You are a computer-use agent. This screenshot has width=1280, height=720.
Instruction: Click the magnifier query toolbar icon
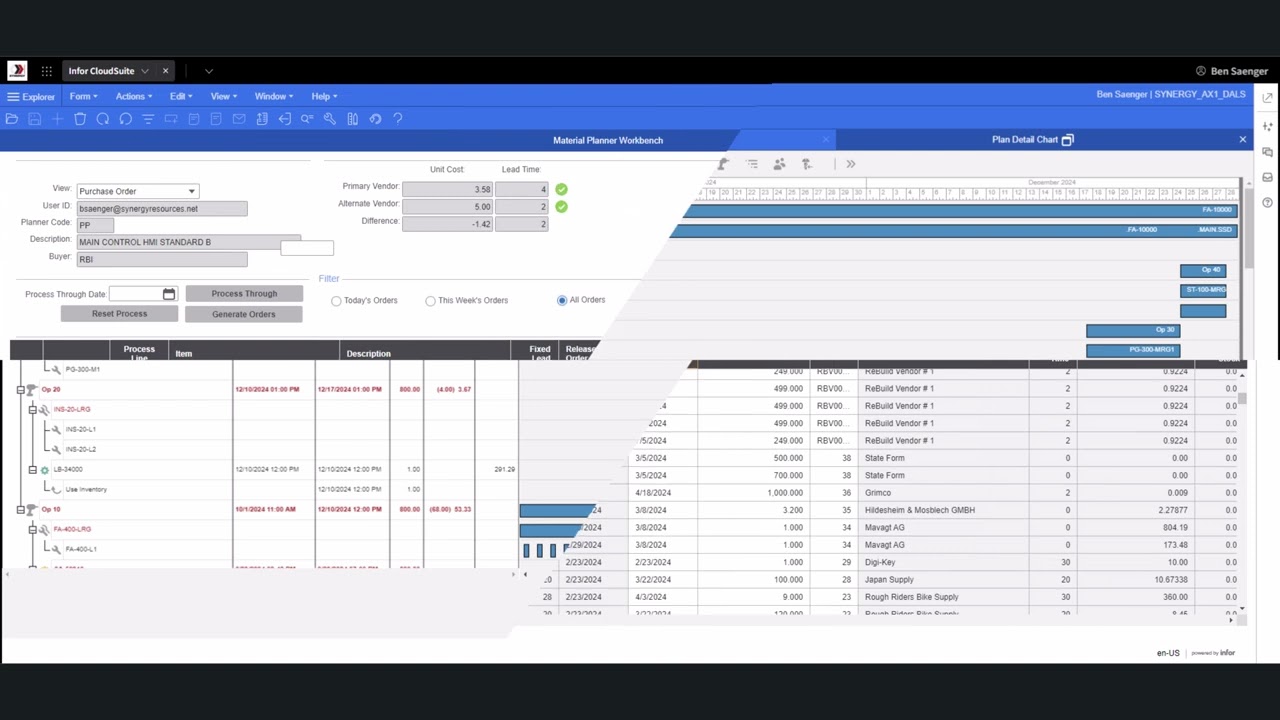click(307, 119)
